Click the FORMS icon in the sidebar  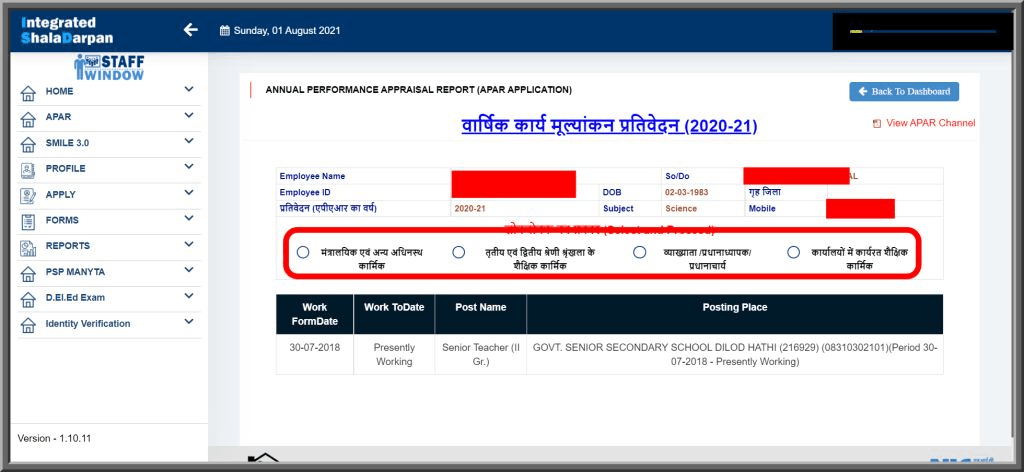tap(28, 221)
